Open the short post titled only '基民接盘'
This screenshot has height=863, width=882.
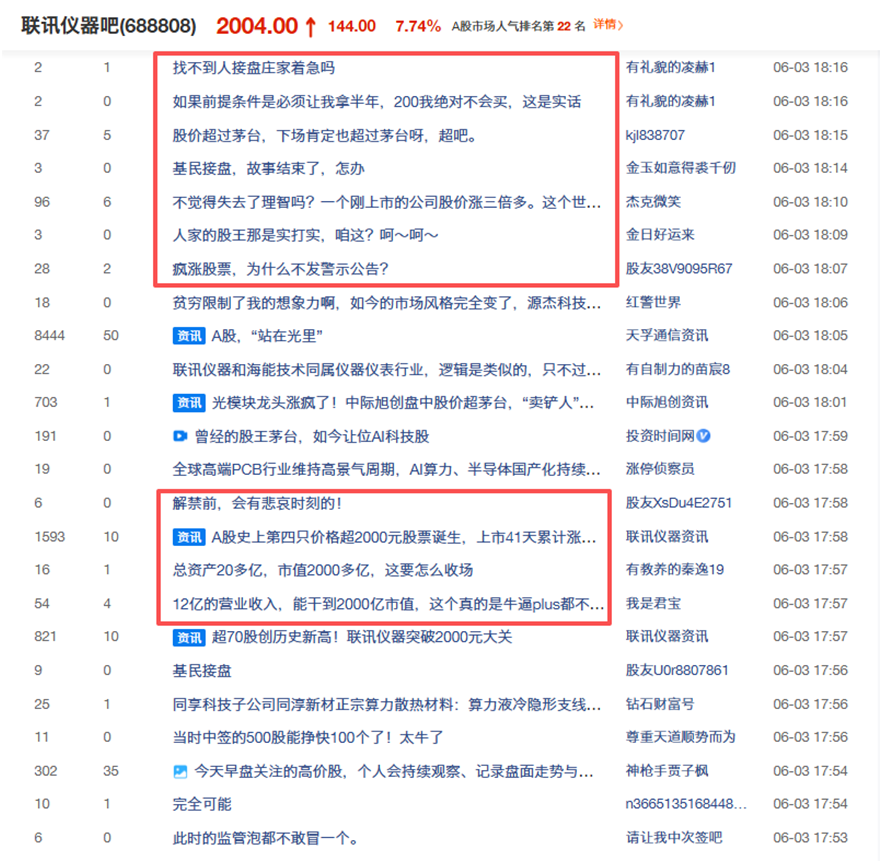(202, 671)
